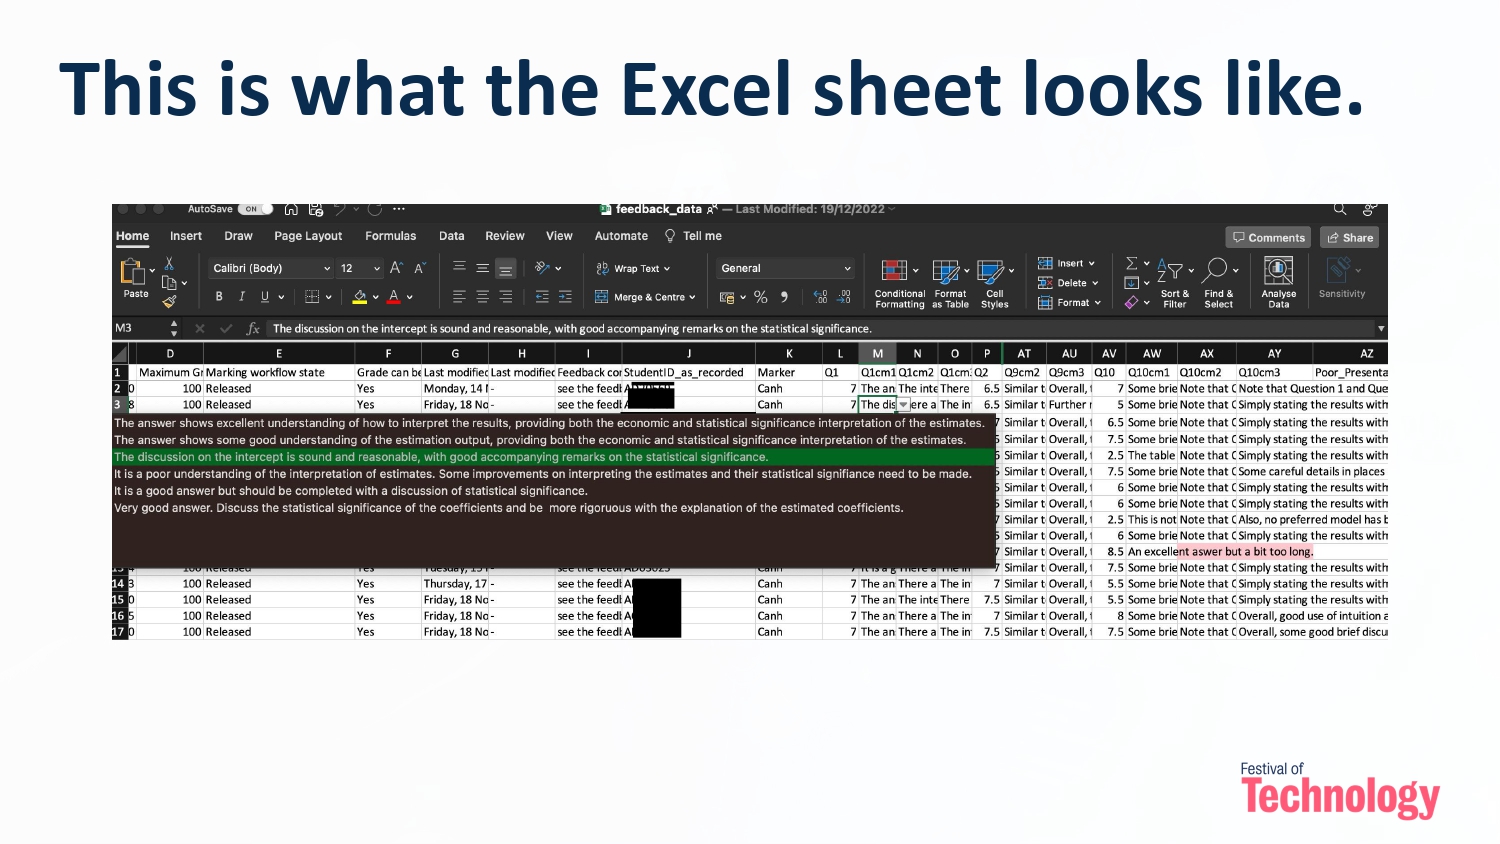This screenshot has width=1500, height=844.
Task: Expand the Wrap Text dropdown
Action: [x=667, y=269]
